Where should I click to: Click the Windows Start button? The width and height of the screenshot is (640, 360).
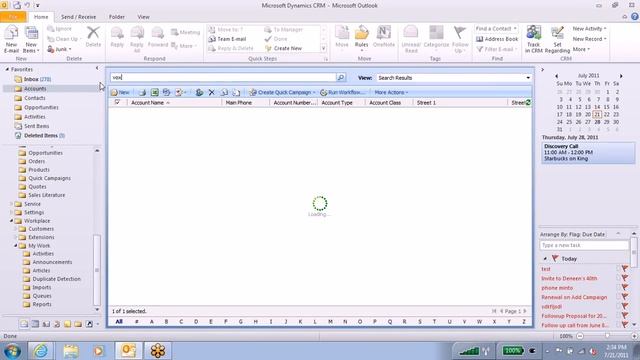coord(12,351)
